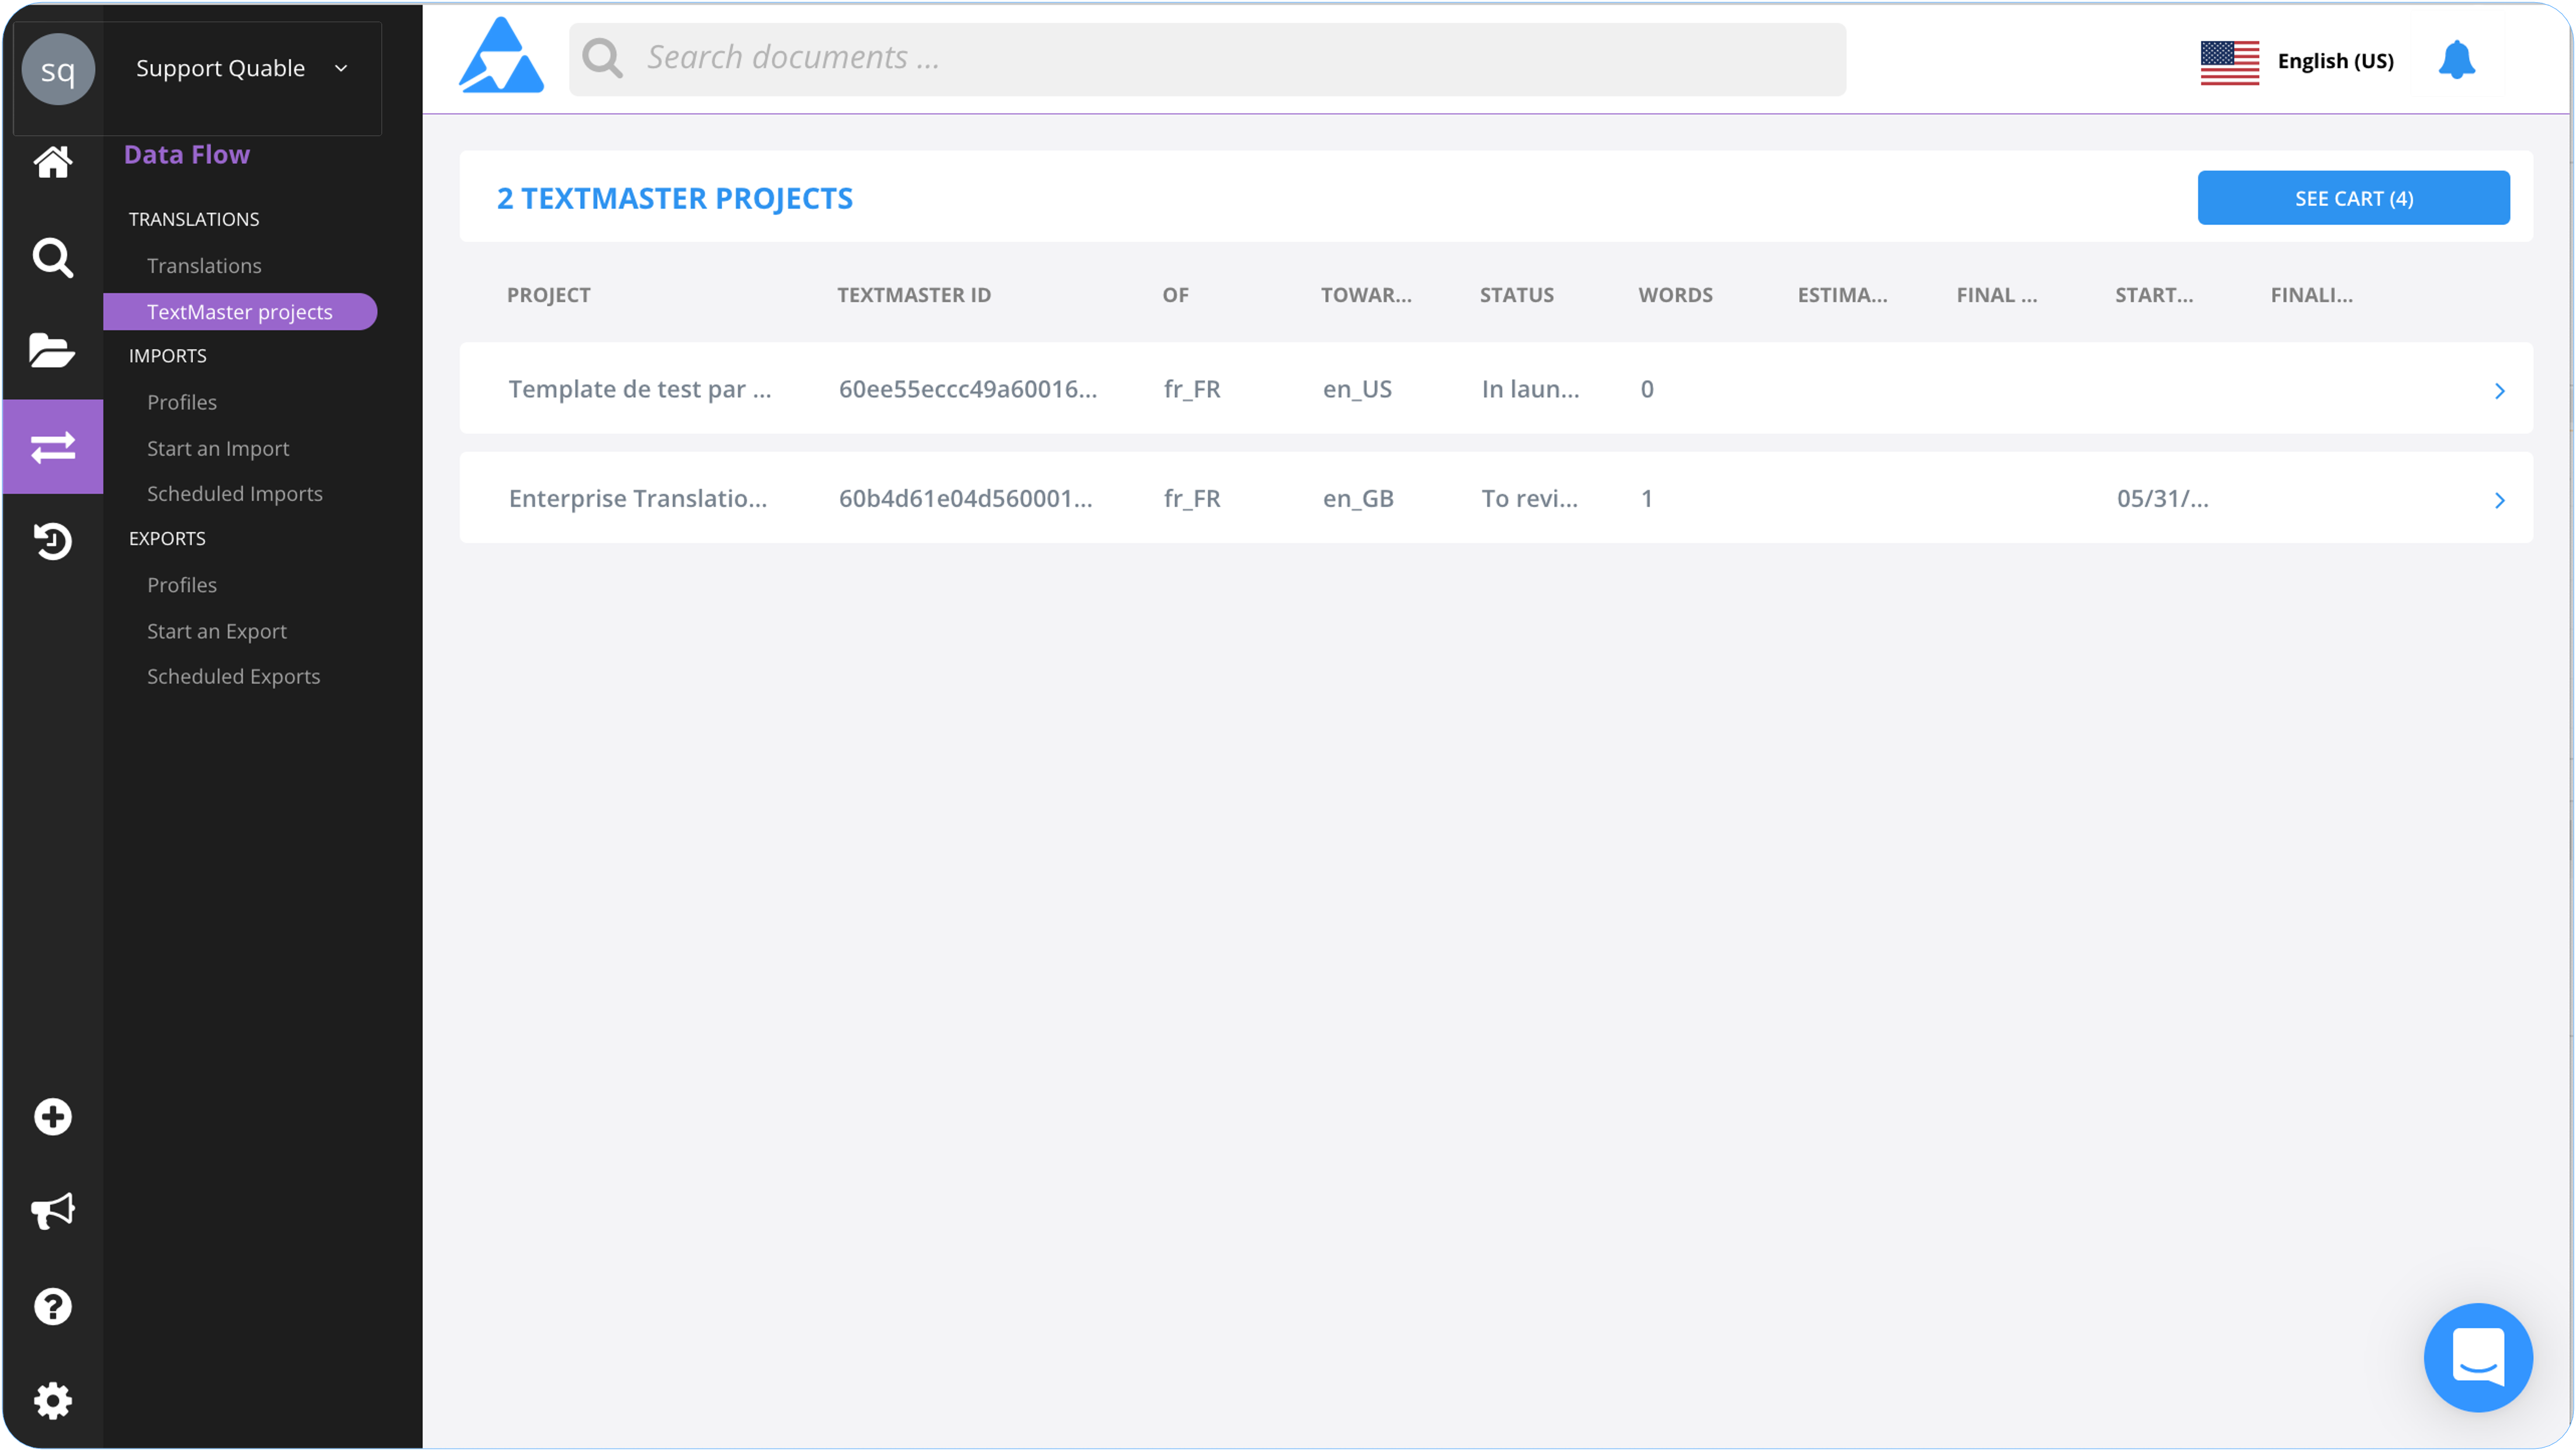Click the US flag icon
Image resolution: width=2576 pixels, height=1451 pixels.
2229,62
